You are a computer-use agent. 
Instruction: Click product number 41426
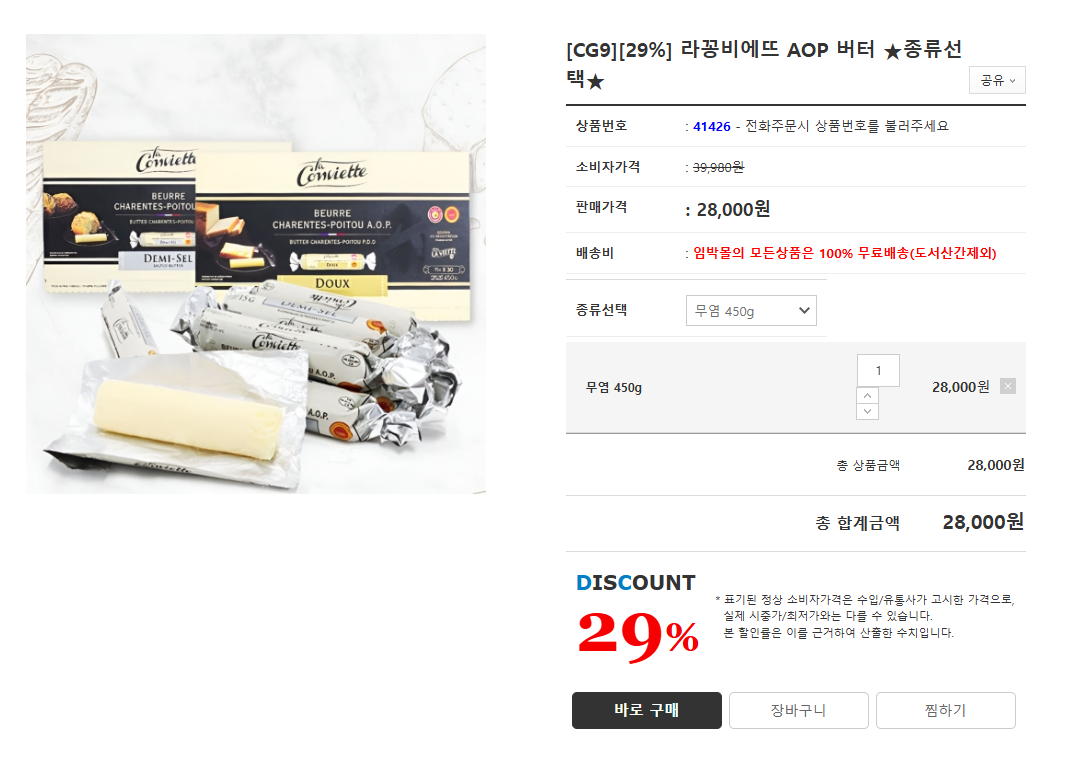[712, 127]
